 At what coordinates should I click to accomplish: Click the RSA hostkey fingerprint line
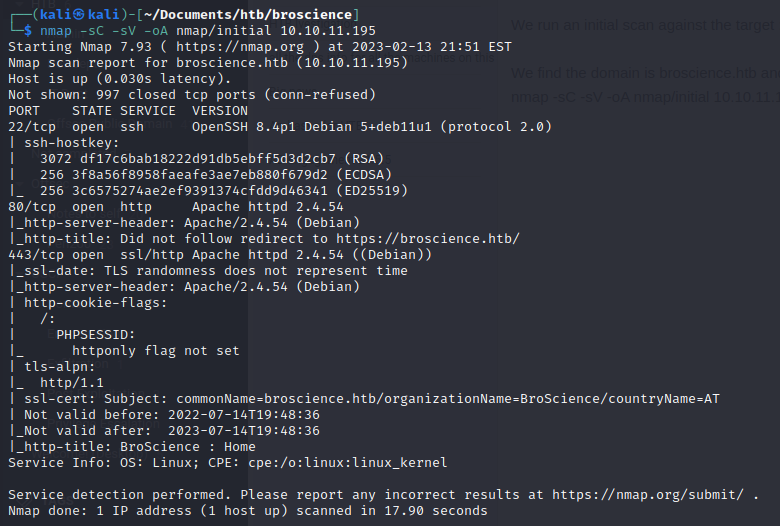click(212, 159)
